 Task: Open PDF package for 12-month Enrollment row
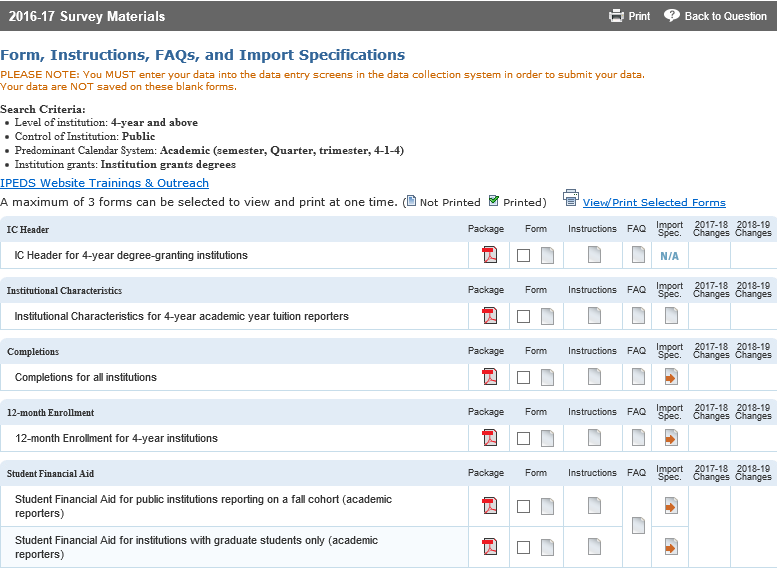(489, 438)
